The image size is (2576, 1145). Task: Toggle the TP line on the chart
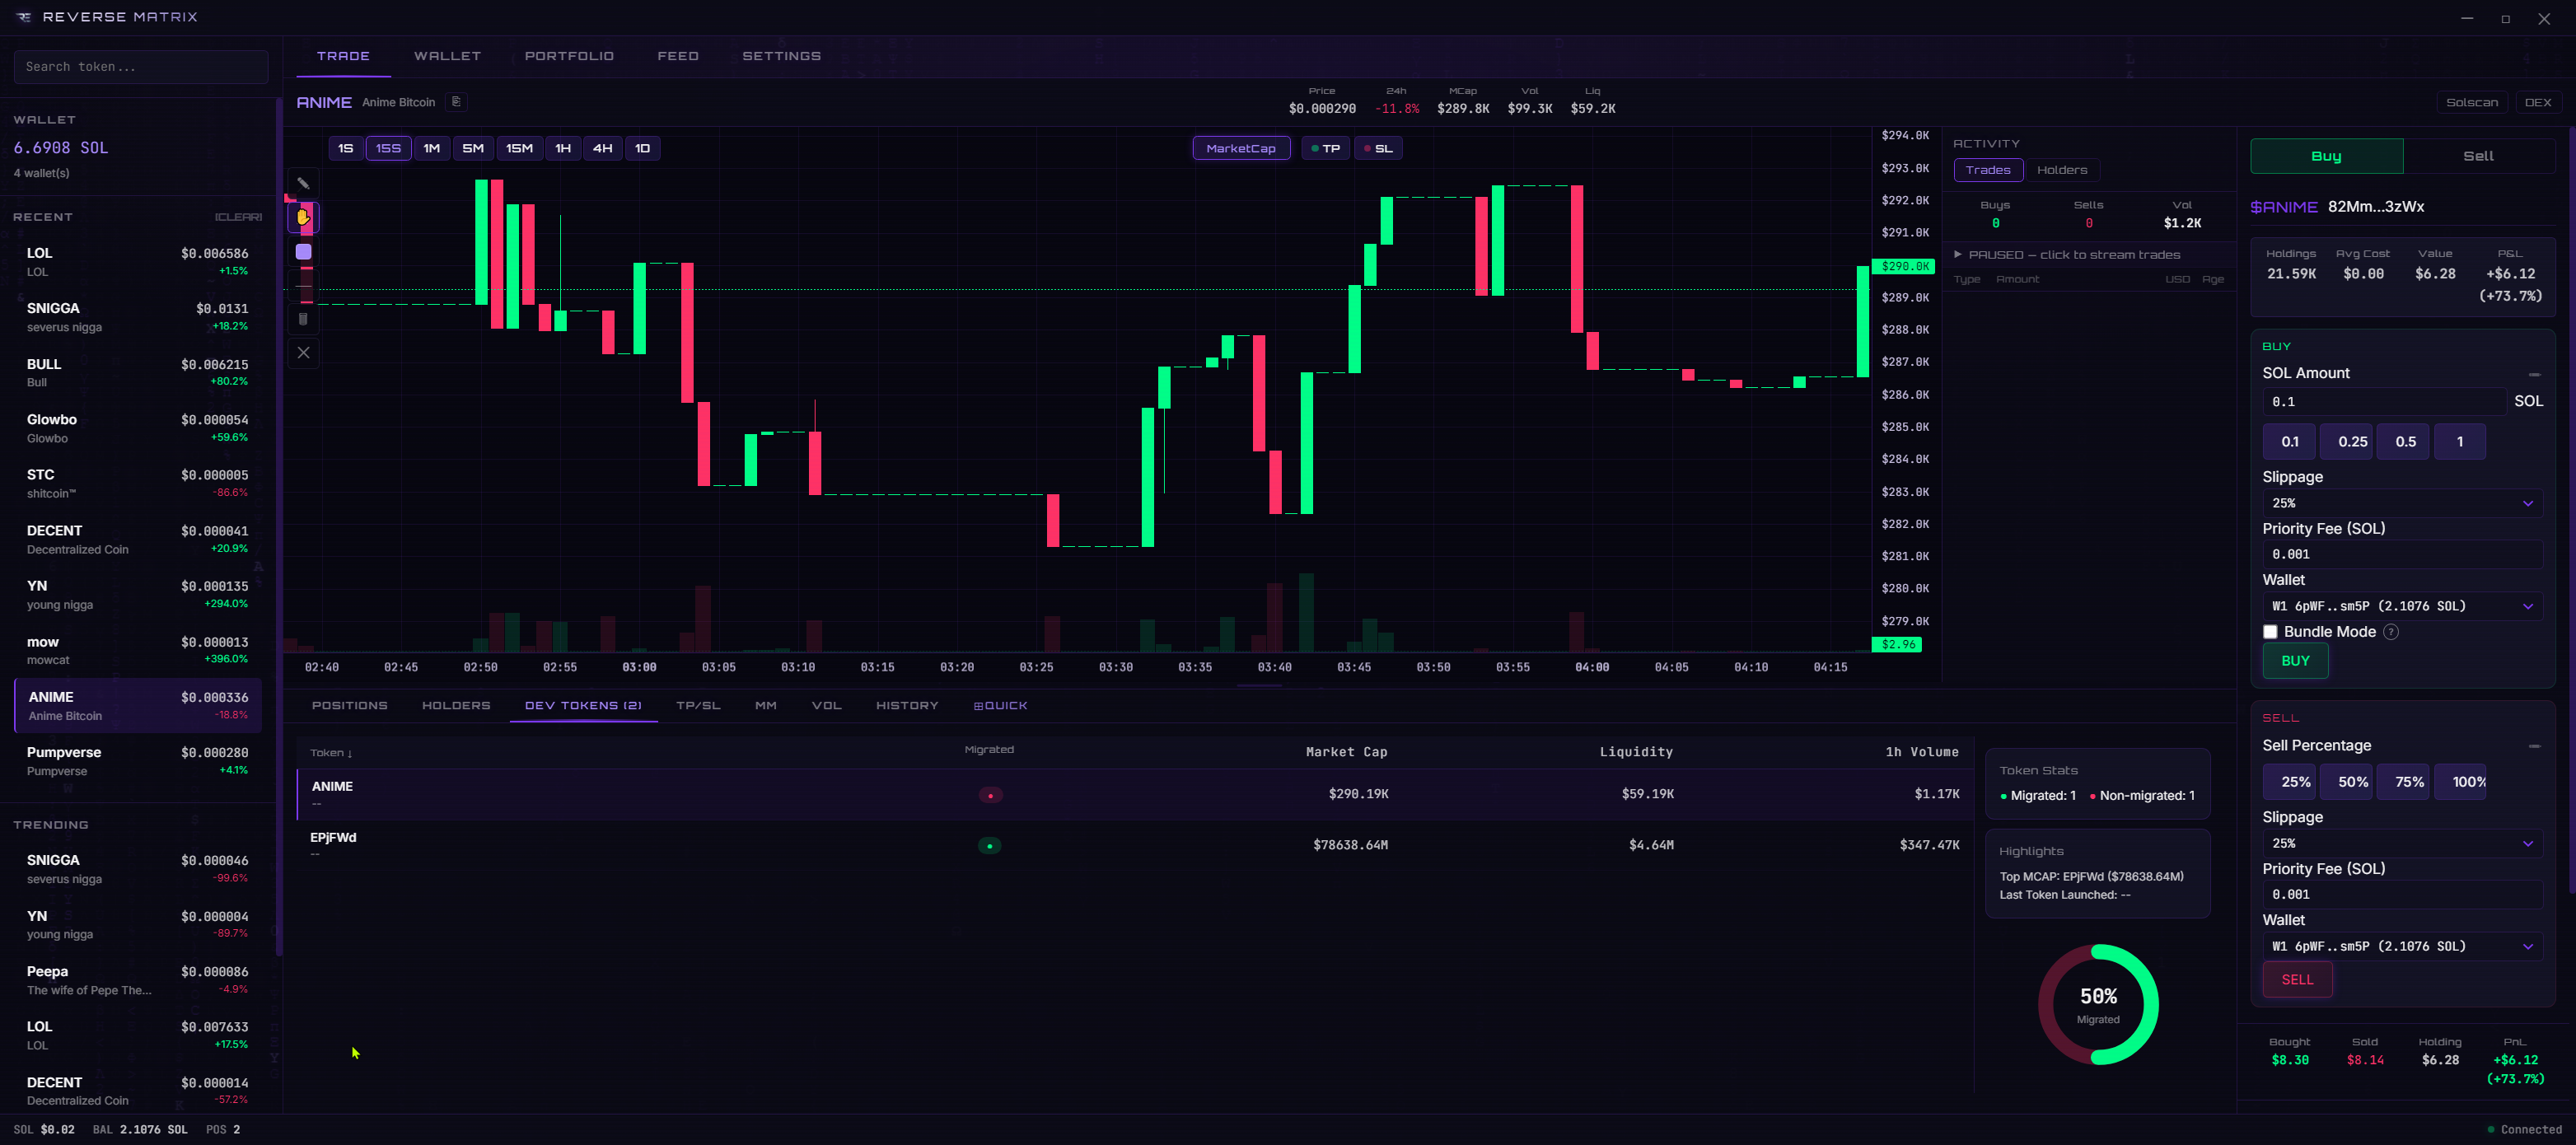point(1325,148)
